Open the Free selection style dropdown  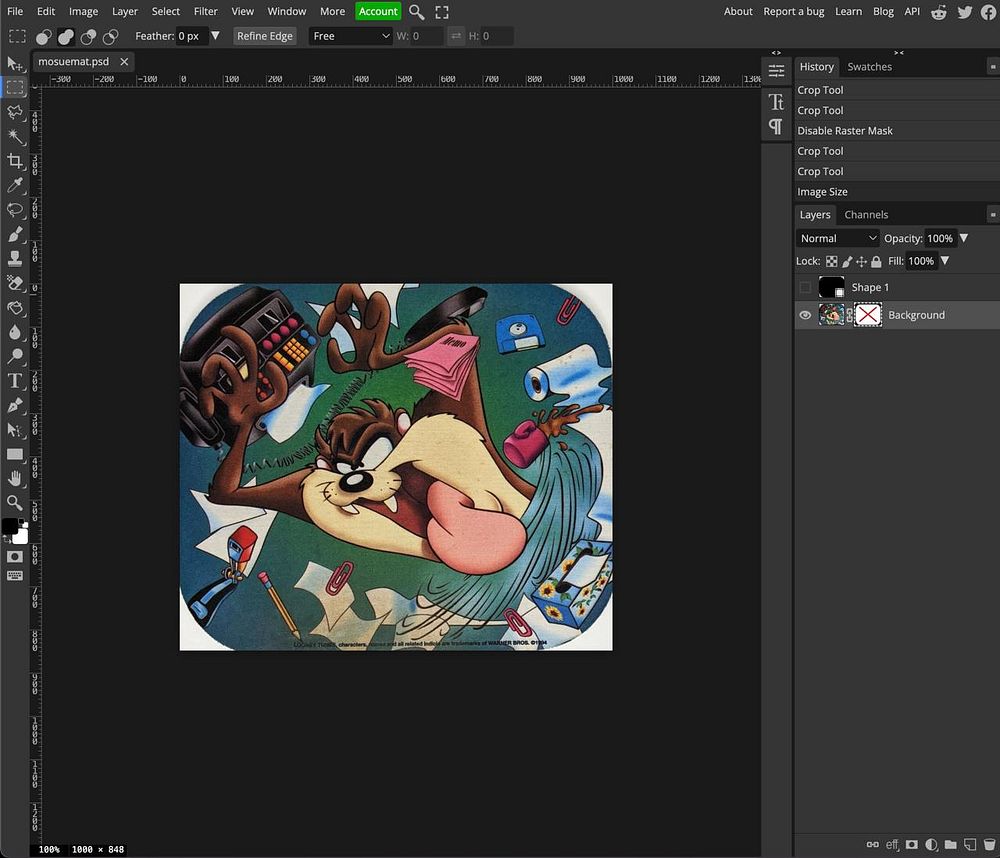pos(350,36)
